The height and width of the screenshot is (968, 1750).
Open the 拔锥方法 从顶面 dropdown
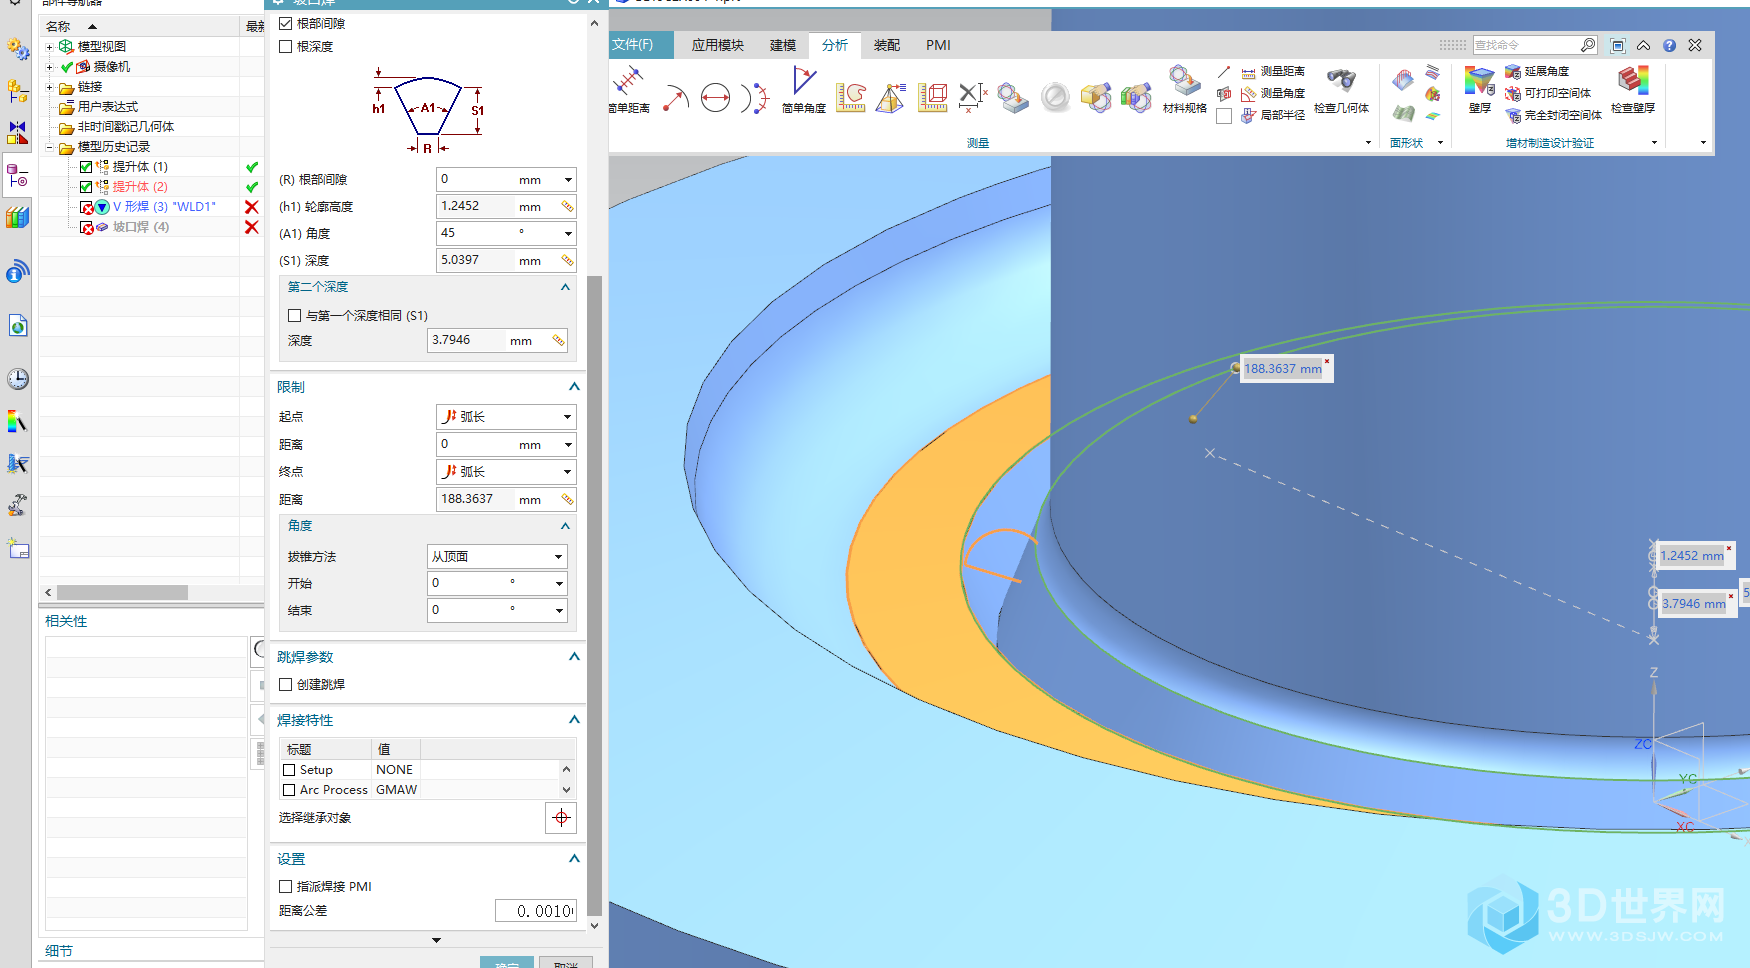click(497, 557)
